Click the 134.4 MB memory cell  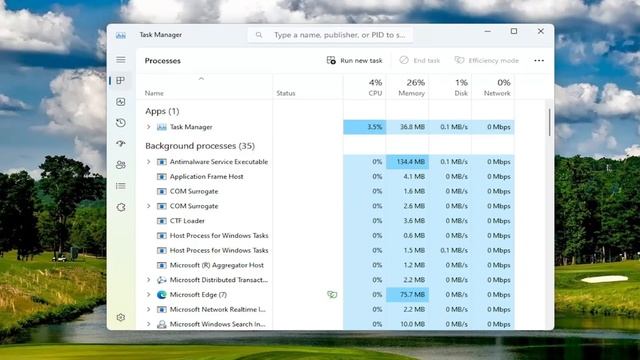[407, 162]
